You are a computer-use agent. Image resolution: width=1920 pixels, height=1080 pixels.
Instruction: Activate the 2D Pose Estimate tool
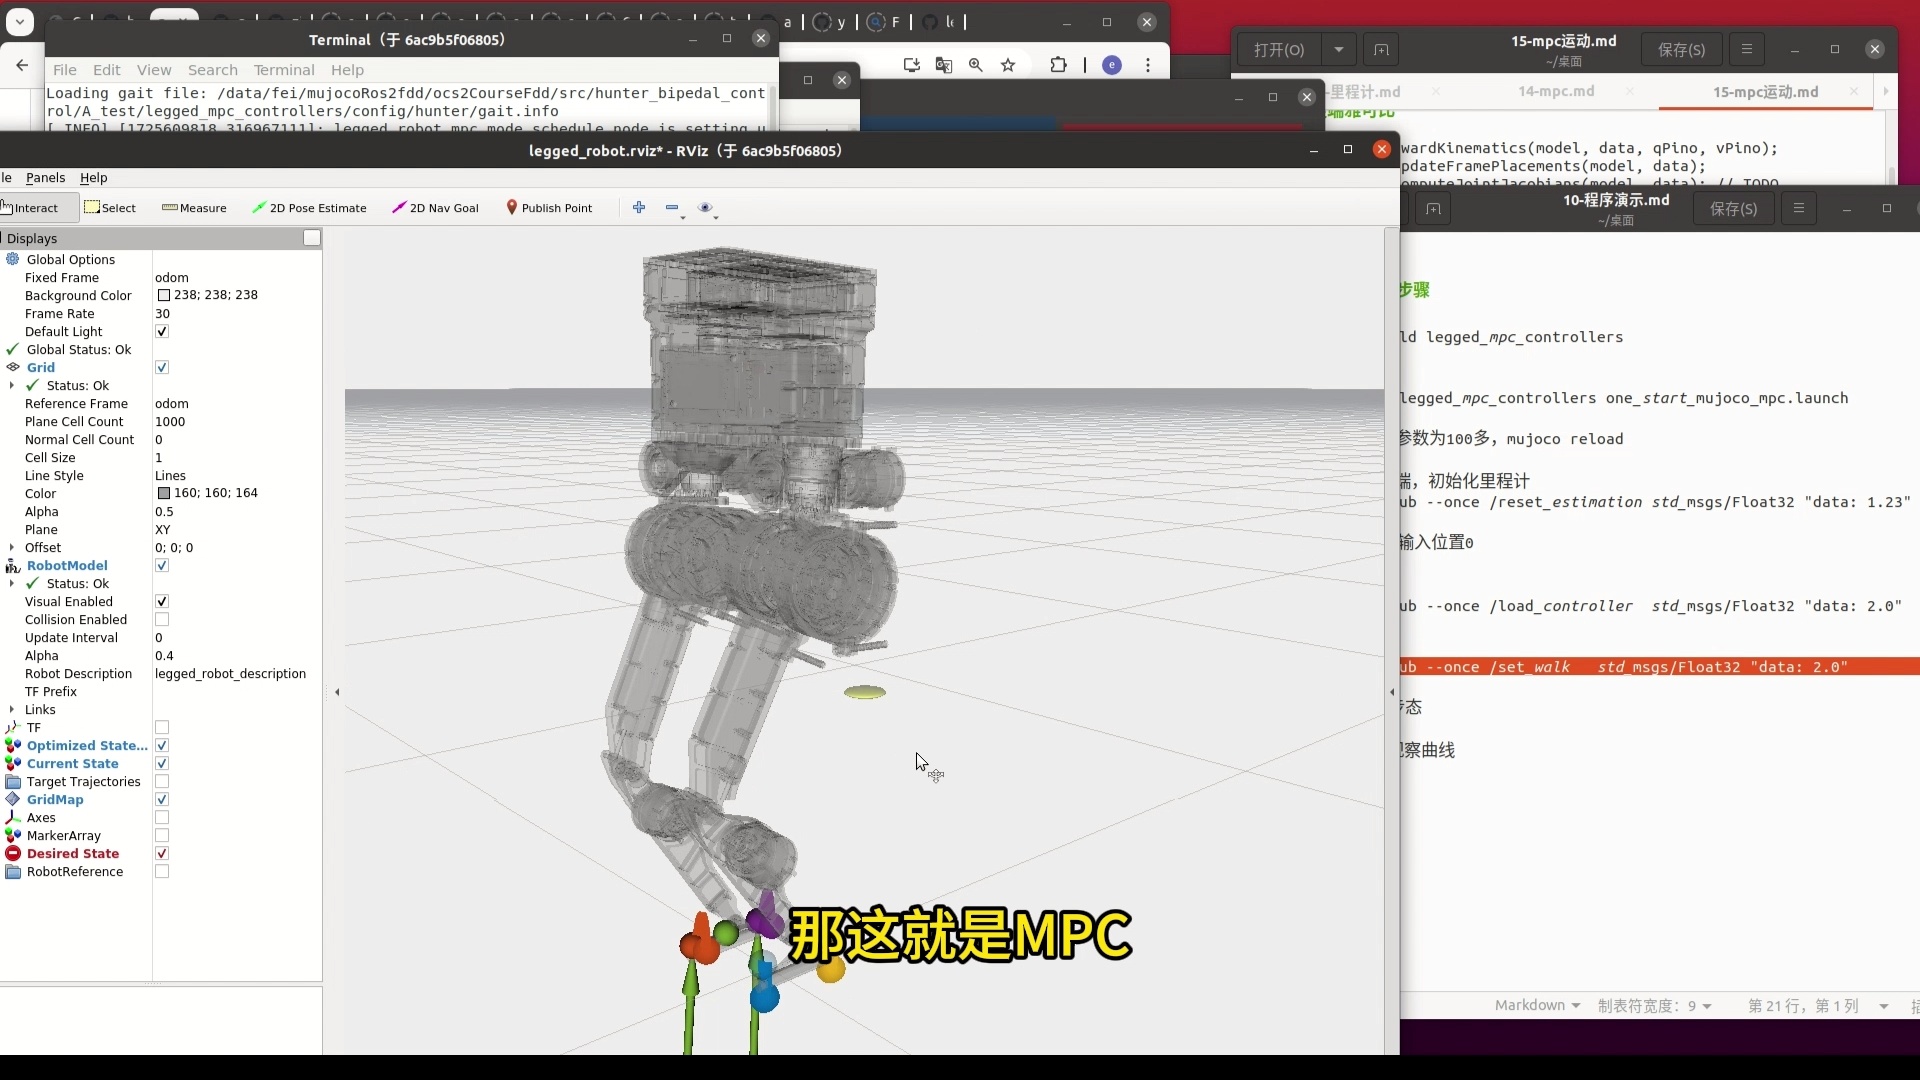pos(309,208)
